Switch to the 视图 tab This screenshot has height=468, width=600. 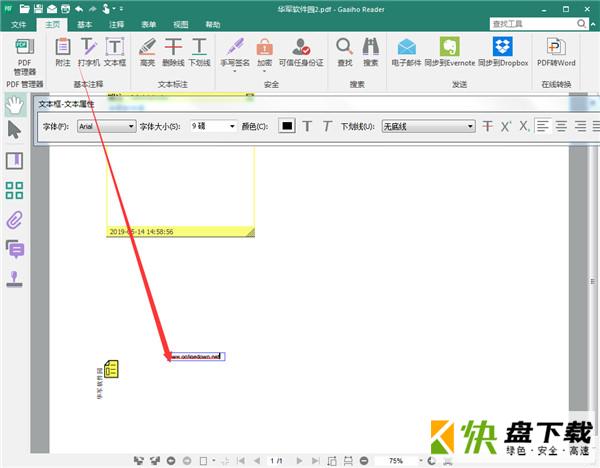pos(181,24)
